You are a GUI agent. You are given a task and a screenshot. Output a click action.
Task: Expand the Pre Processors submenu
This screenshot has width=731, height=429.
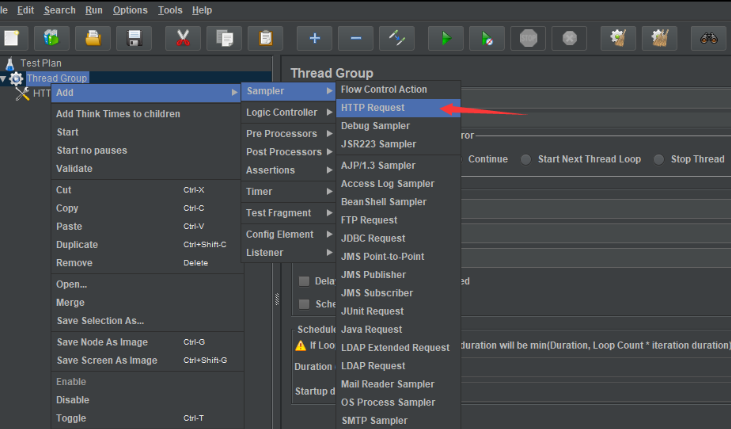(289, 134)
